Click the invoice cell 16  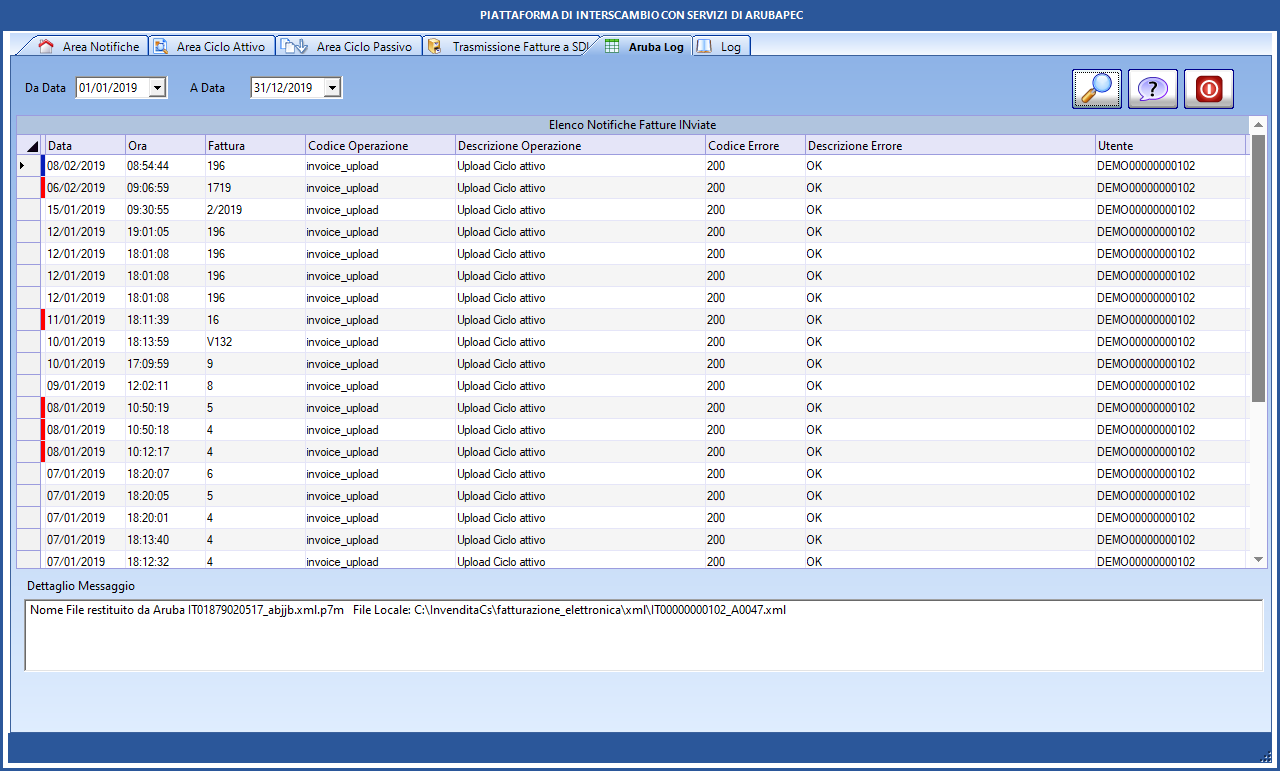[255, 320]
